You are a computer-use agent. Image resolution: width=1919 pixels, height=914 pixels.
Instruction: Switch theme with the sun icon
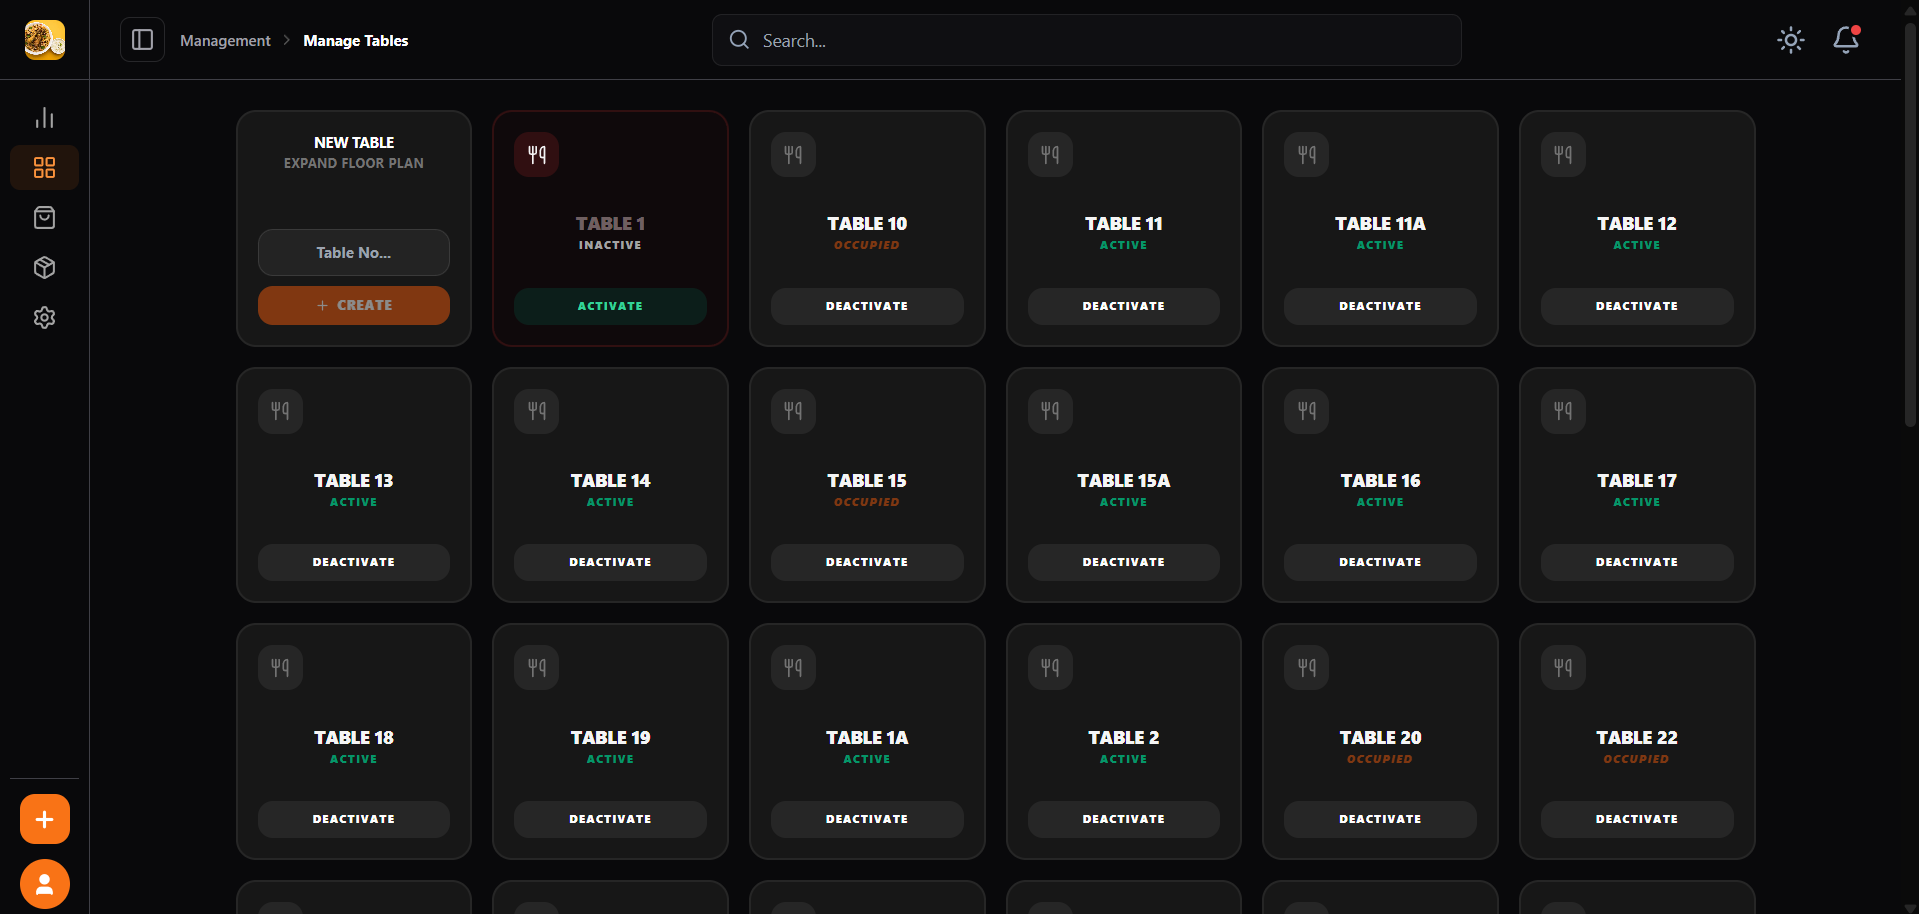[1790, 40]
